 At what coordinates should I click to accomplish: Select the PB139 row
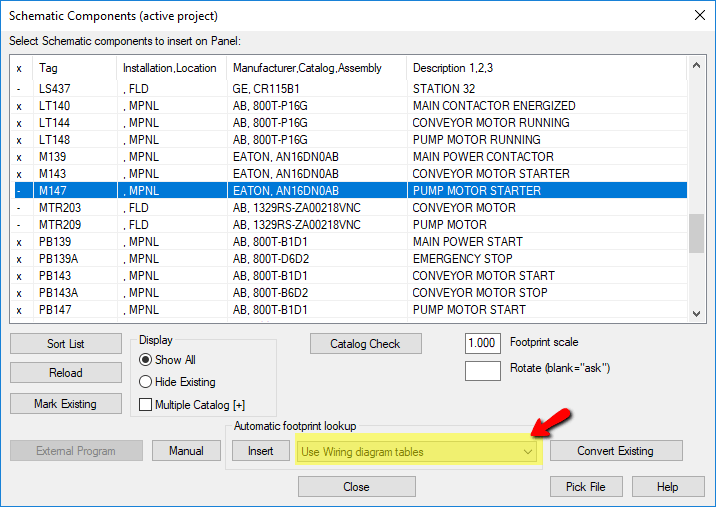(x=351, y=242)
